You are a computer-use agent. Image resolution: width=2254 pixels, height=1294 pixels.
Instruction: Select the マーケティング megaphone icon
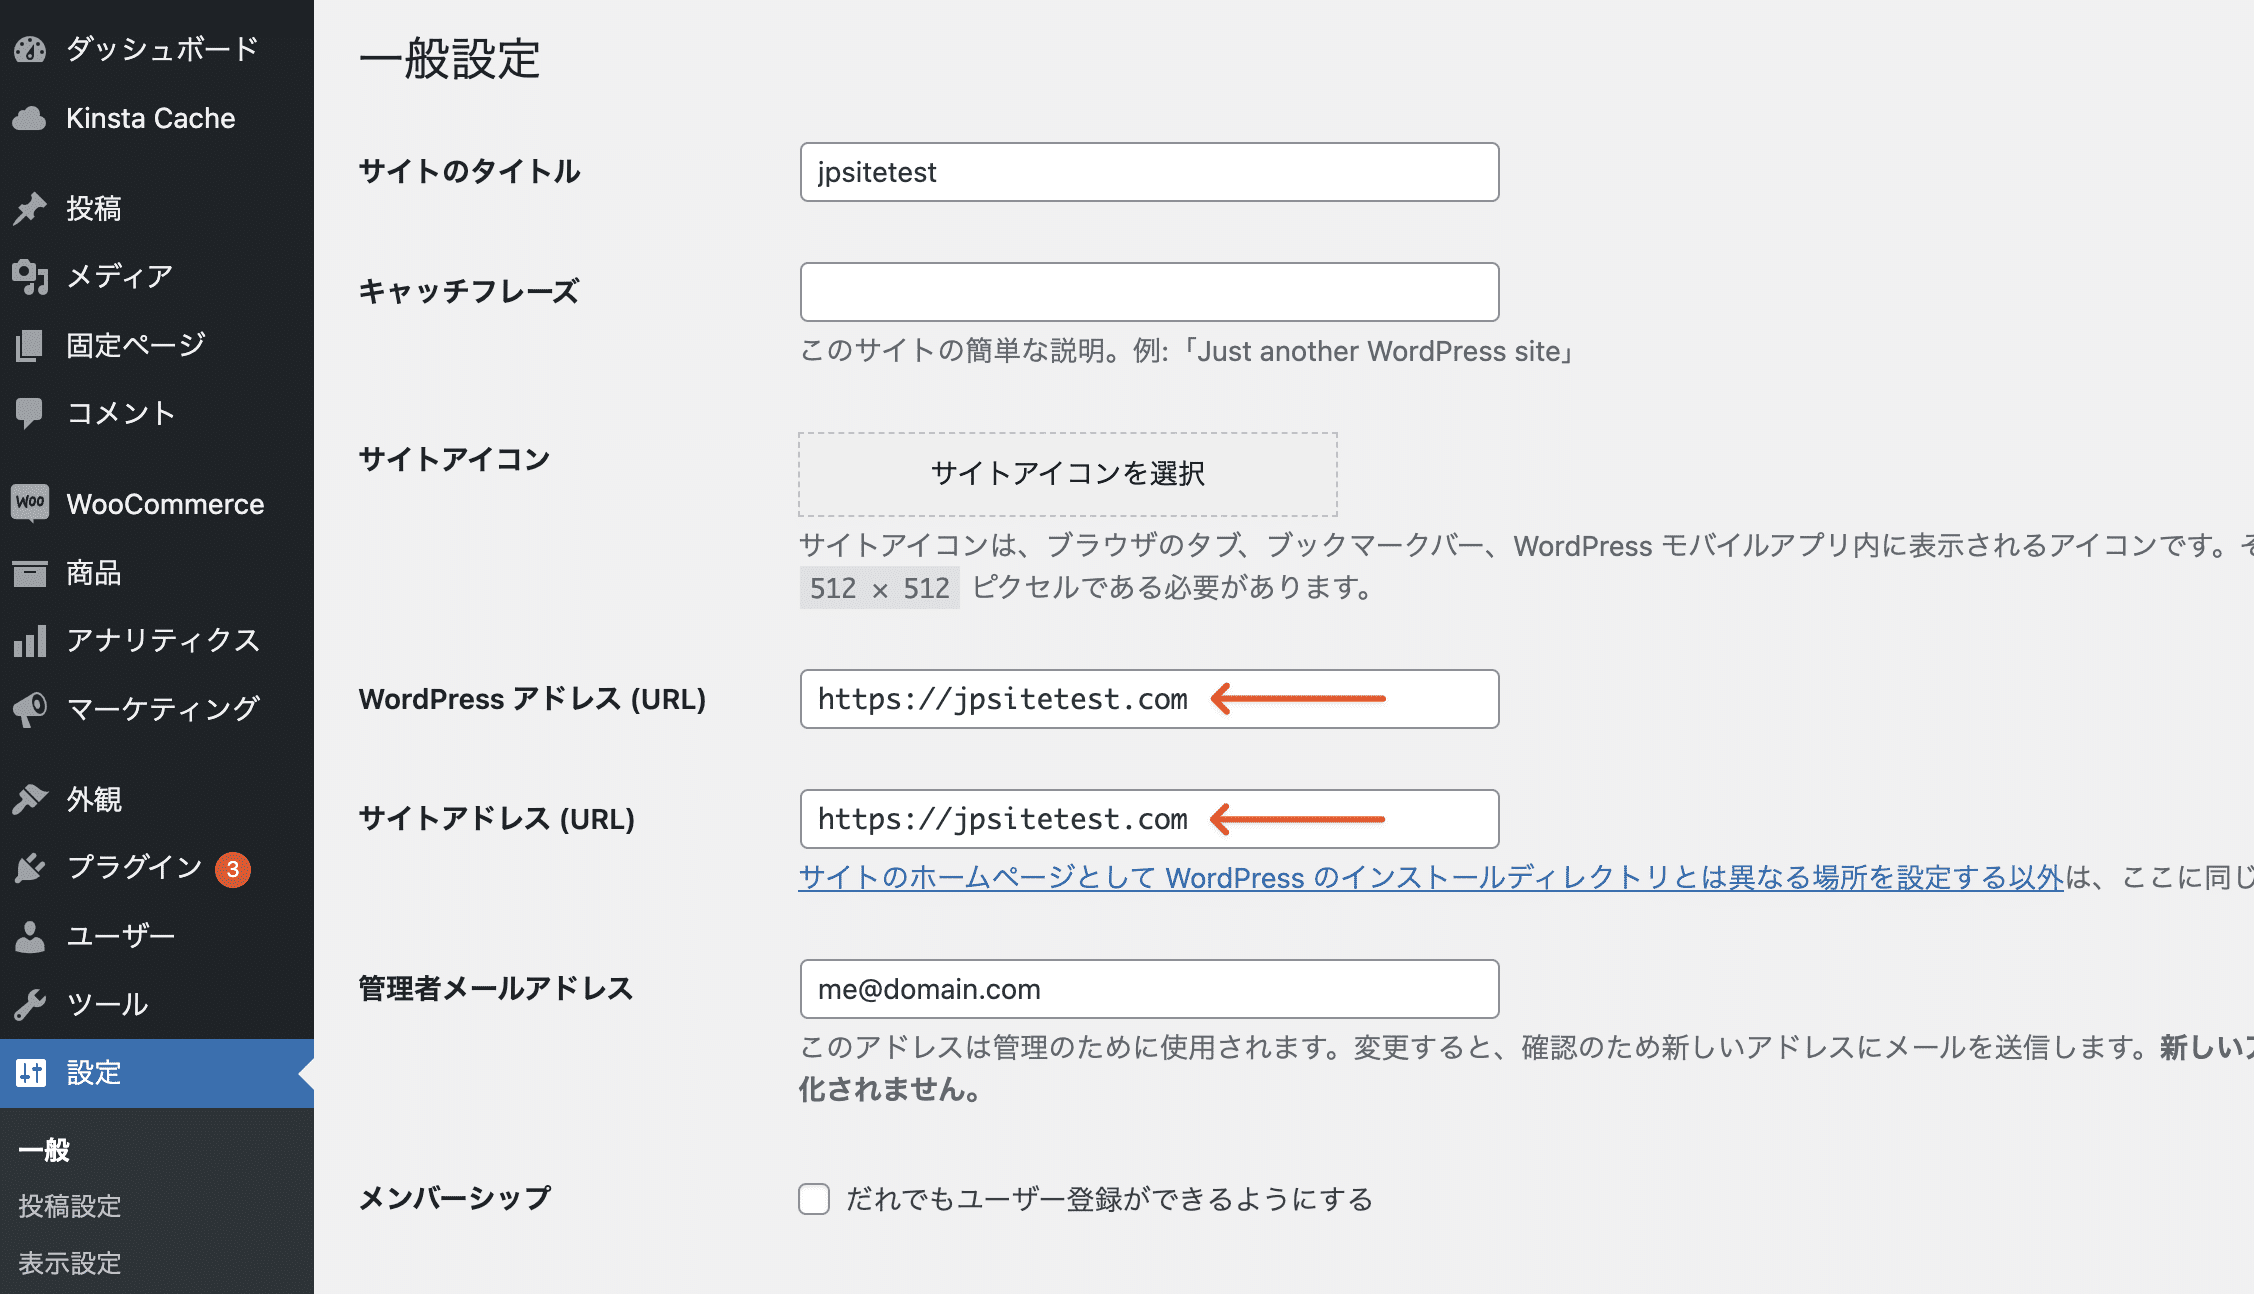coord(31,708)
